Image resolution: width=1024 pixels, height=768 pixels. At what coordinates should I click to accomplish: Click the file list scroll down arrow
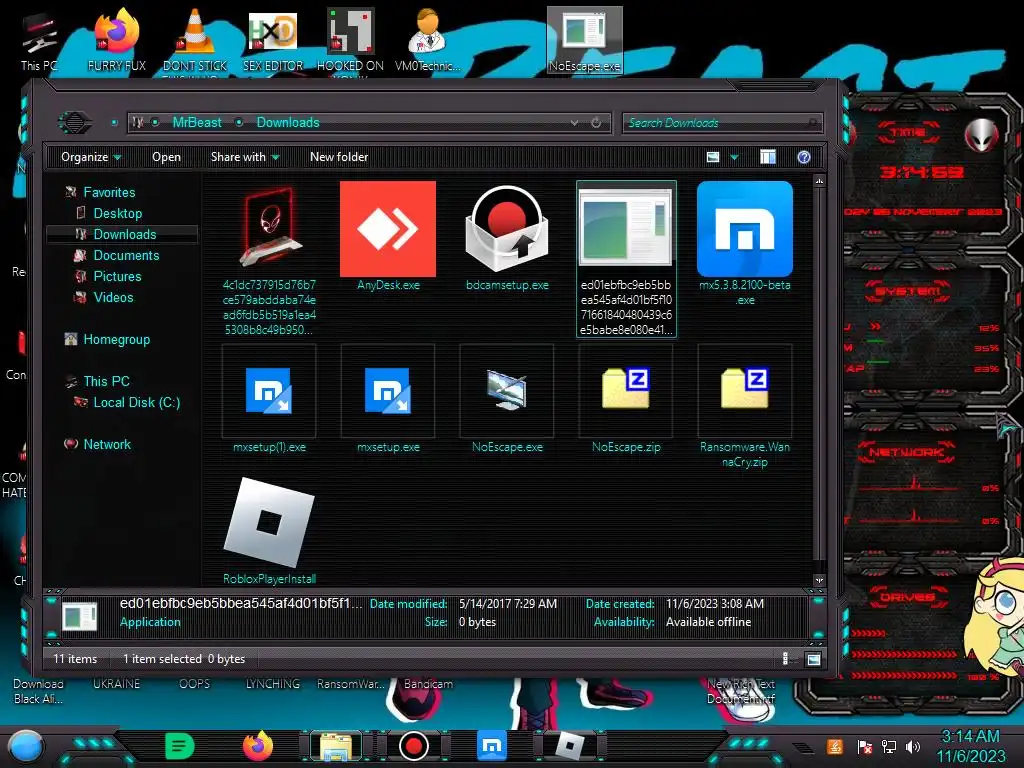[x=819, y=580]
